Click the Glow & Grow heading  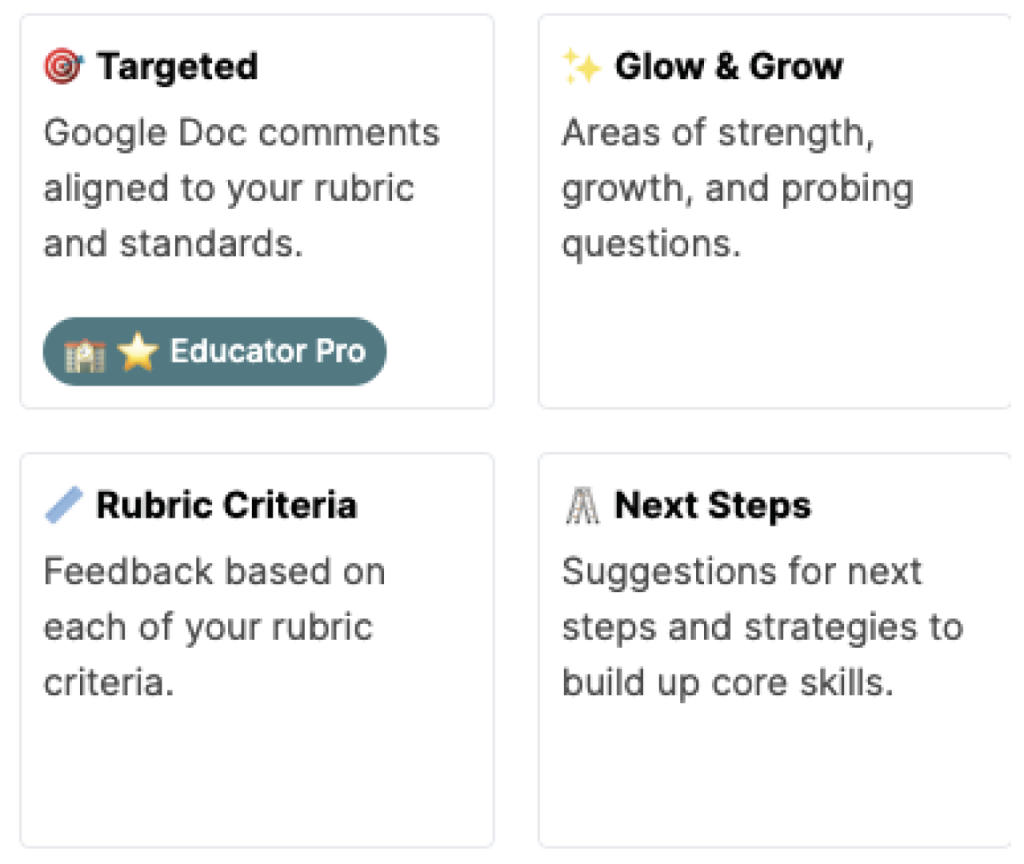729,67
